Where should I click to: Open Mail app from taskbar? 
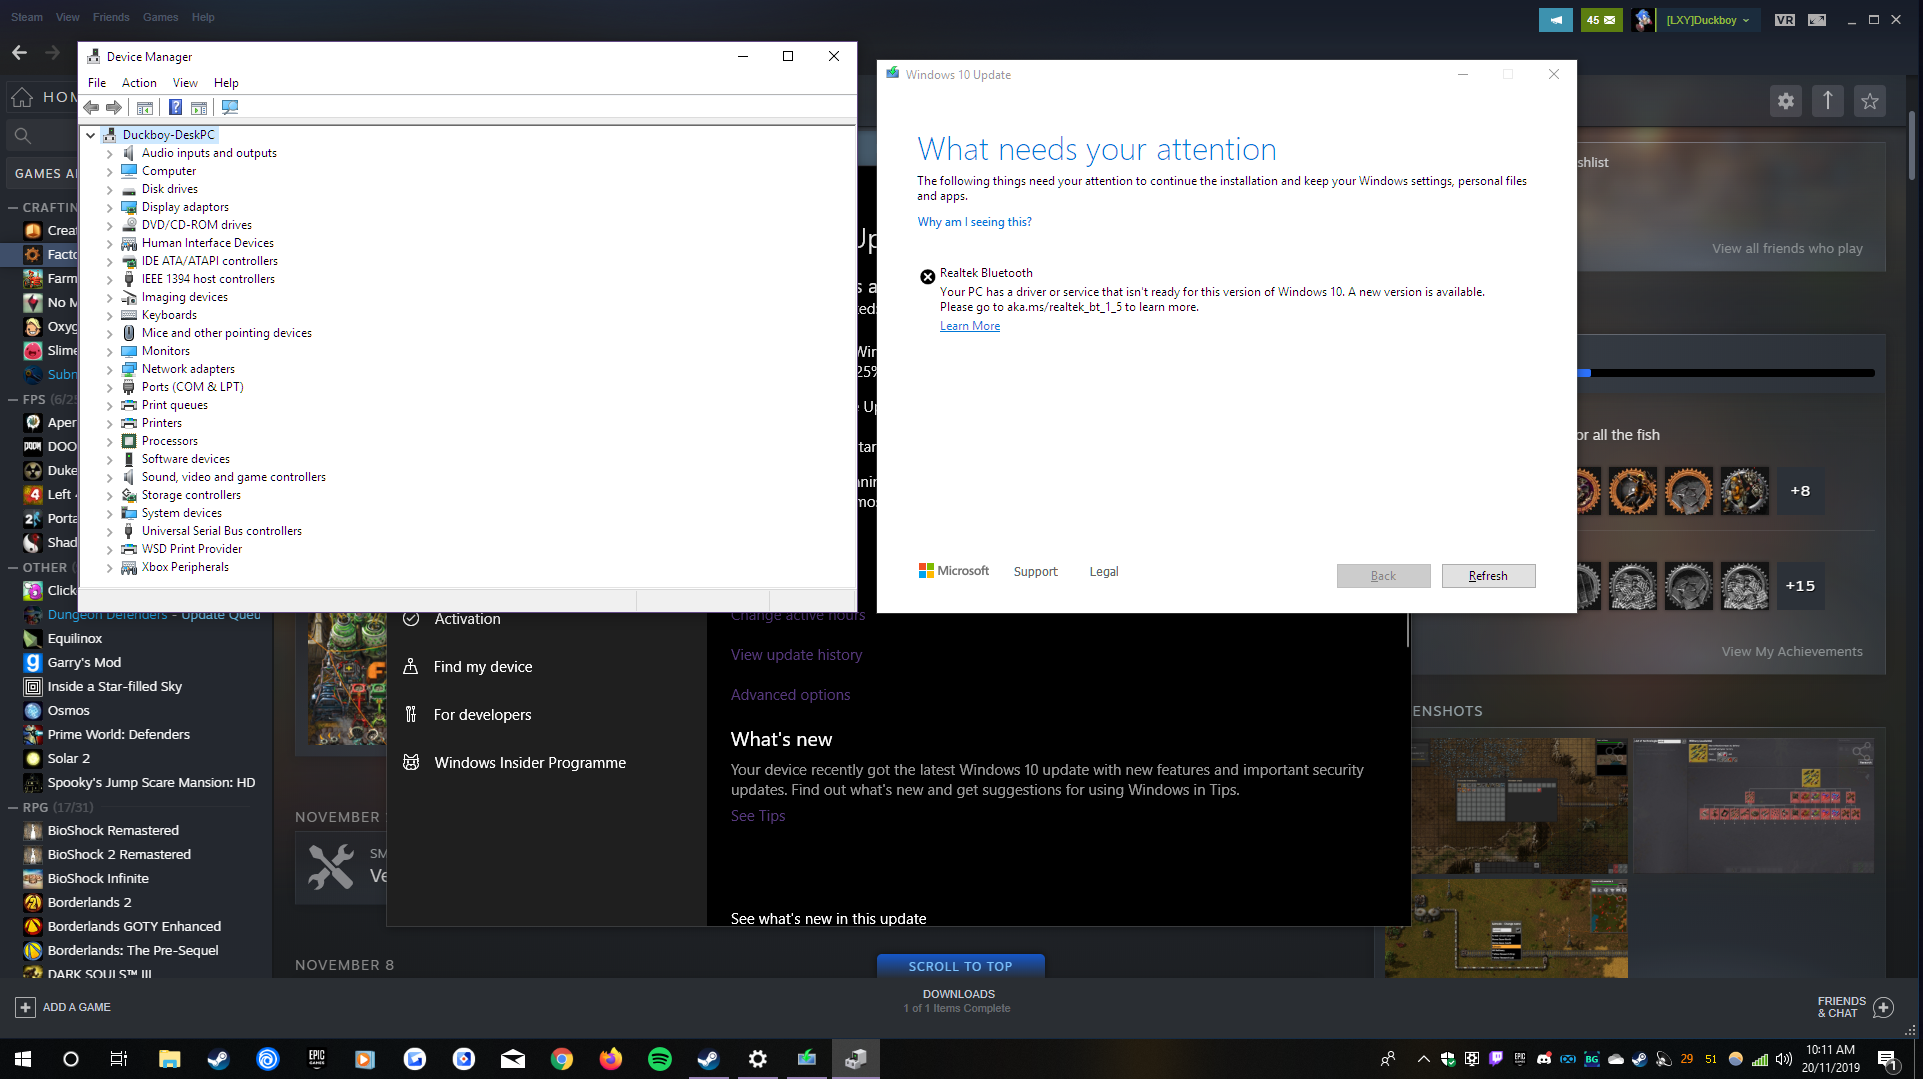[x=513, y=1059]
